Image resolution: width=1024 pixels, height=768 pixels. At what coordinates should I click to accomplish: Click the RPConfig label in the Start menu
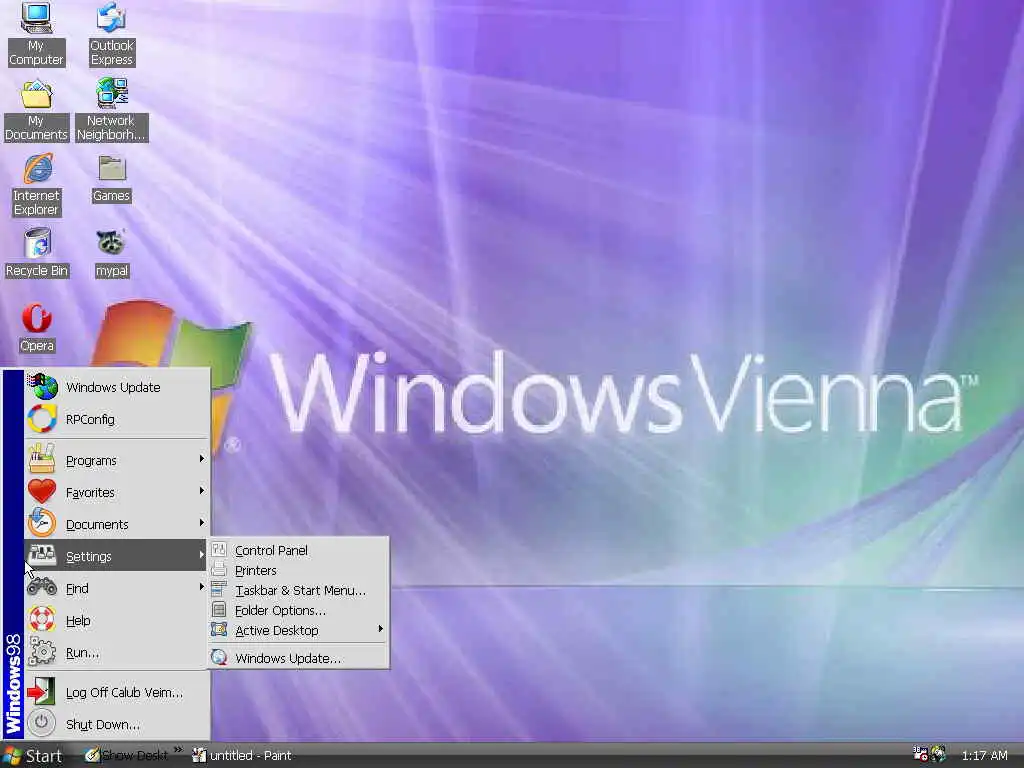coord(90,419)
